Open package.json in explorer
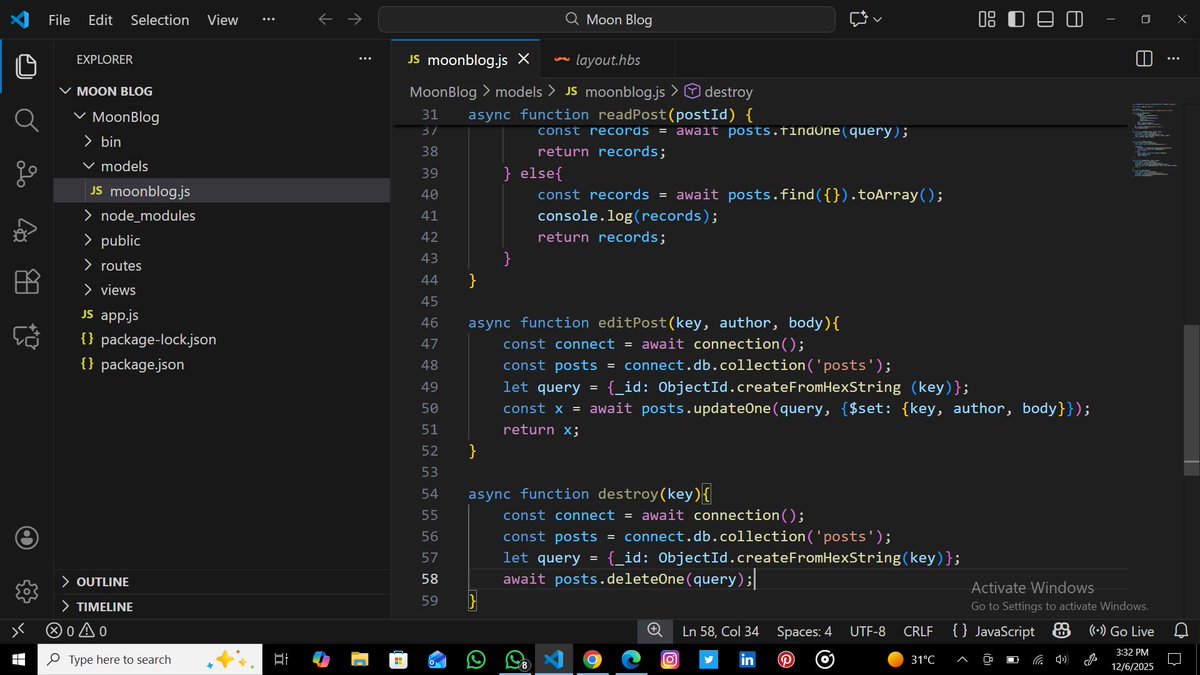The image size is (1200, 675). 221,364
